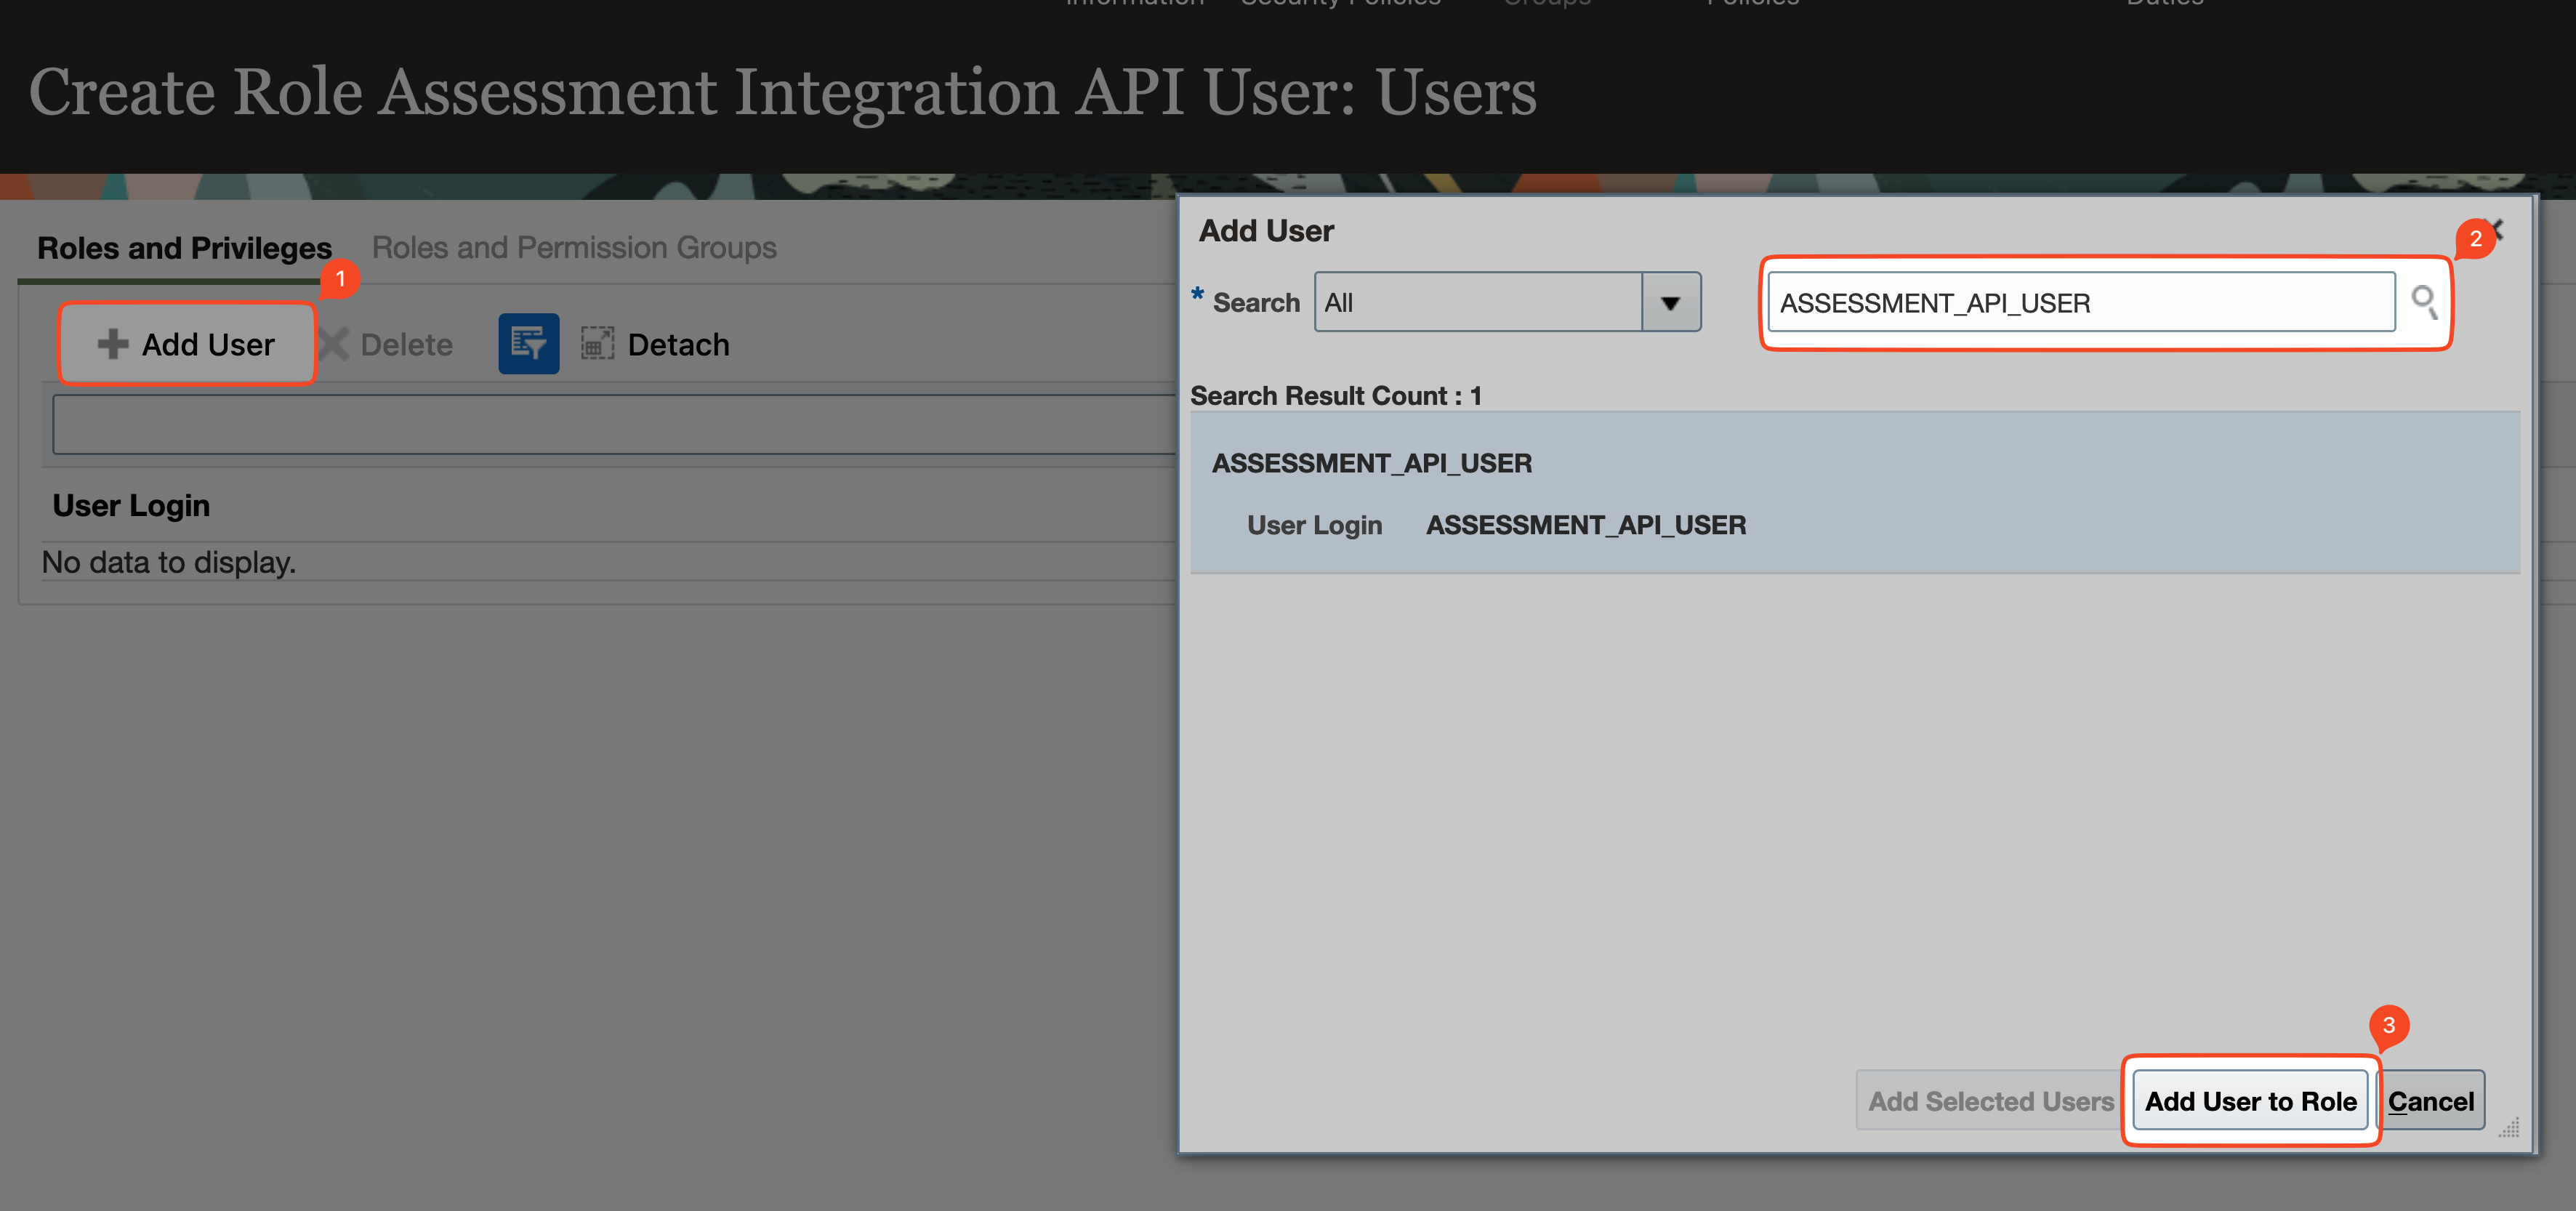Expand the Search dropdown arrow
Viewport: 2576px width, 1211px height.
coord(1670,302)
